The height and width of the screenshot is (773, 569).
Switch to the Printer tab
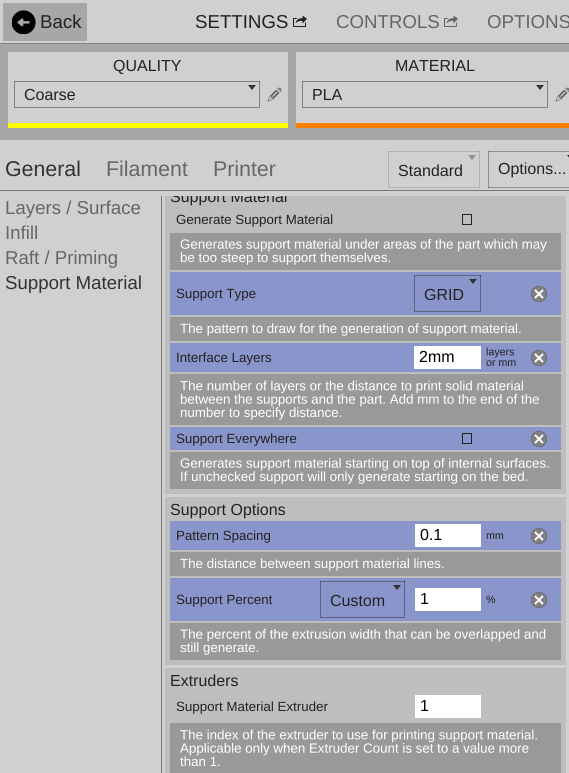point(244,169)
